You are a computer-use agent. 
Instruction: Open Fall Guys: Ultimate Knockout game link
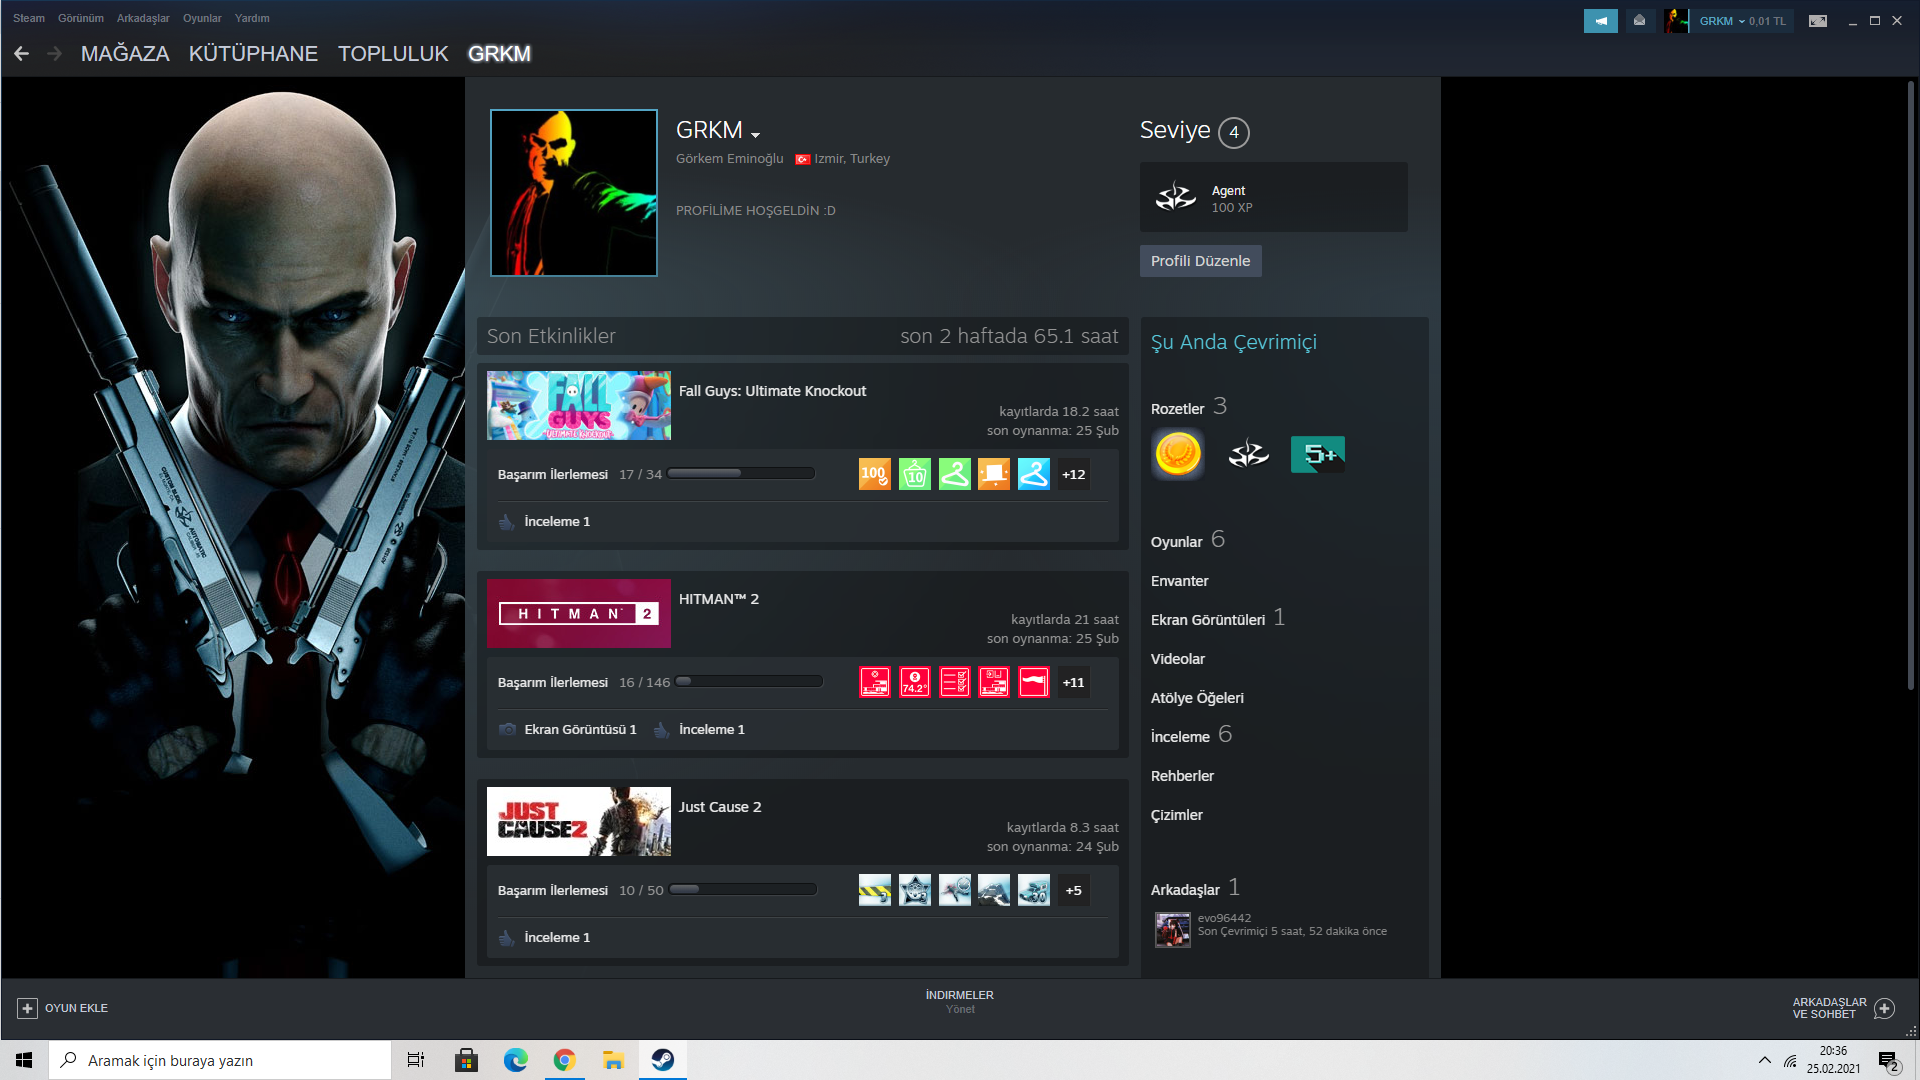[772, 391]
